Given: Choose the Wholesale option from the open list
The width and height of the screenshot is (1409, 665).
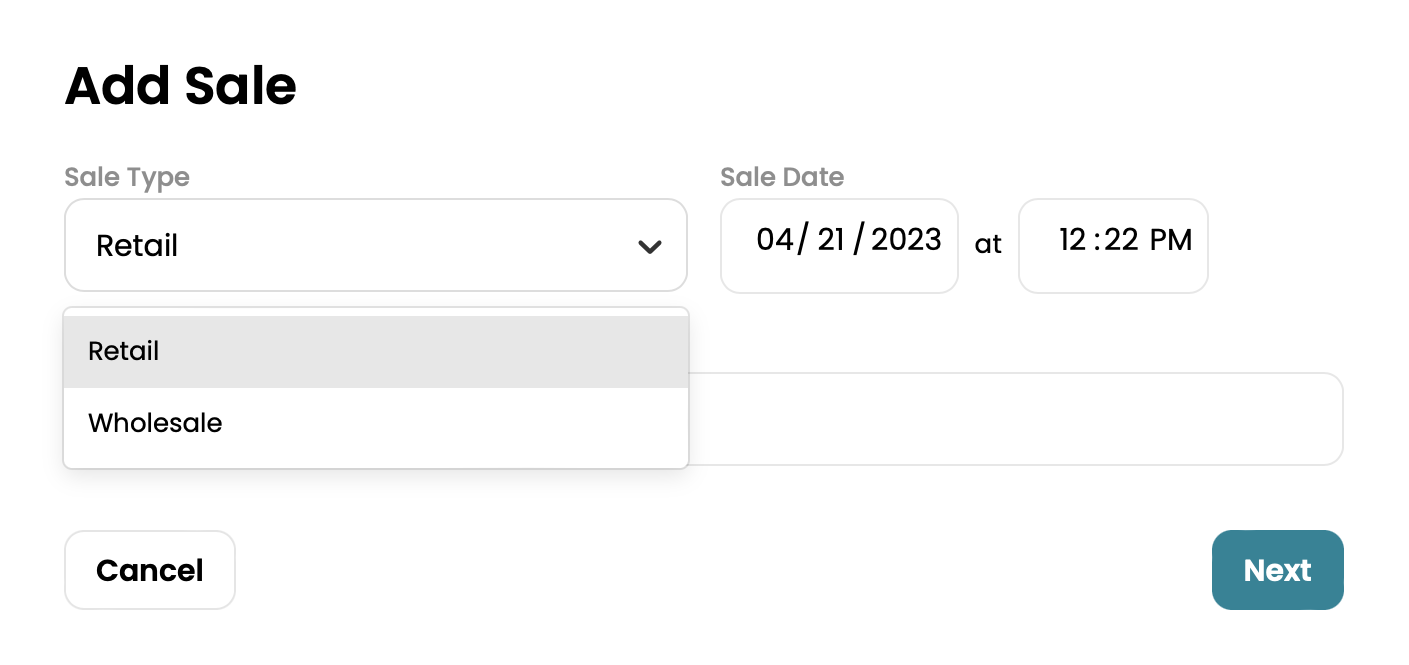Looking at the screenshot, I should click(x=155, y=424).
